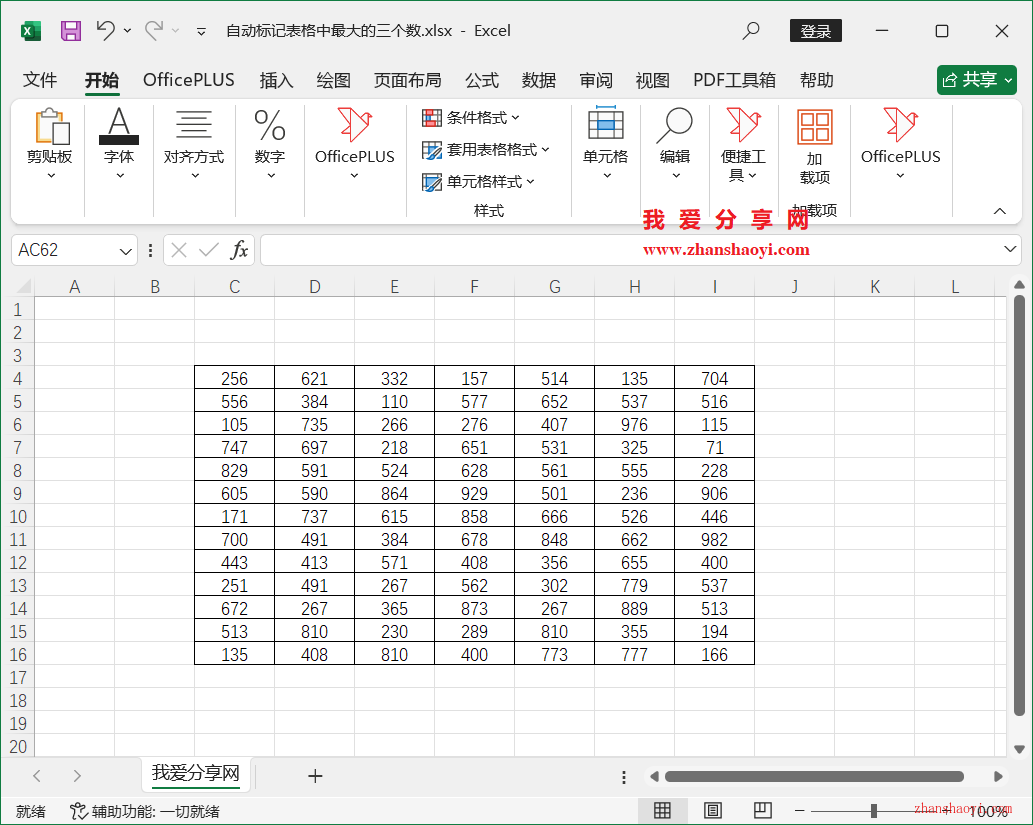
Task: Switch to the OfficePLUS ribbon tab
Action: 188,80
